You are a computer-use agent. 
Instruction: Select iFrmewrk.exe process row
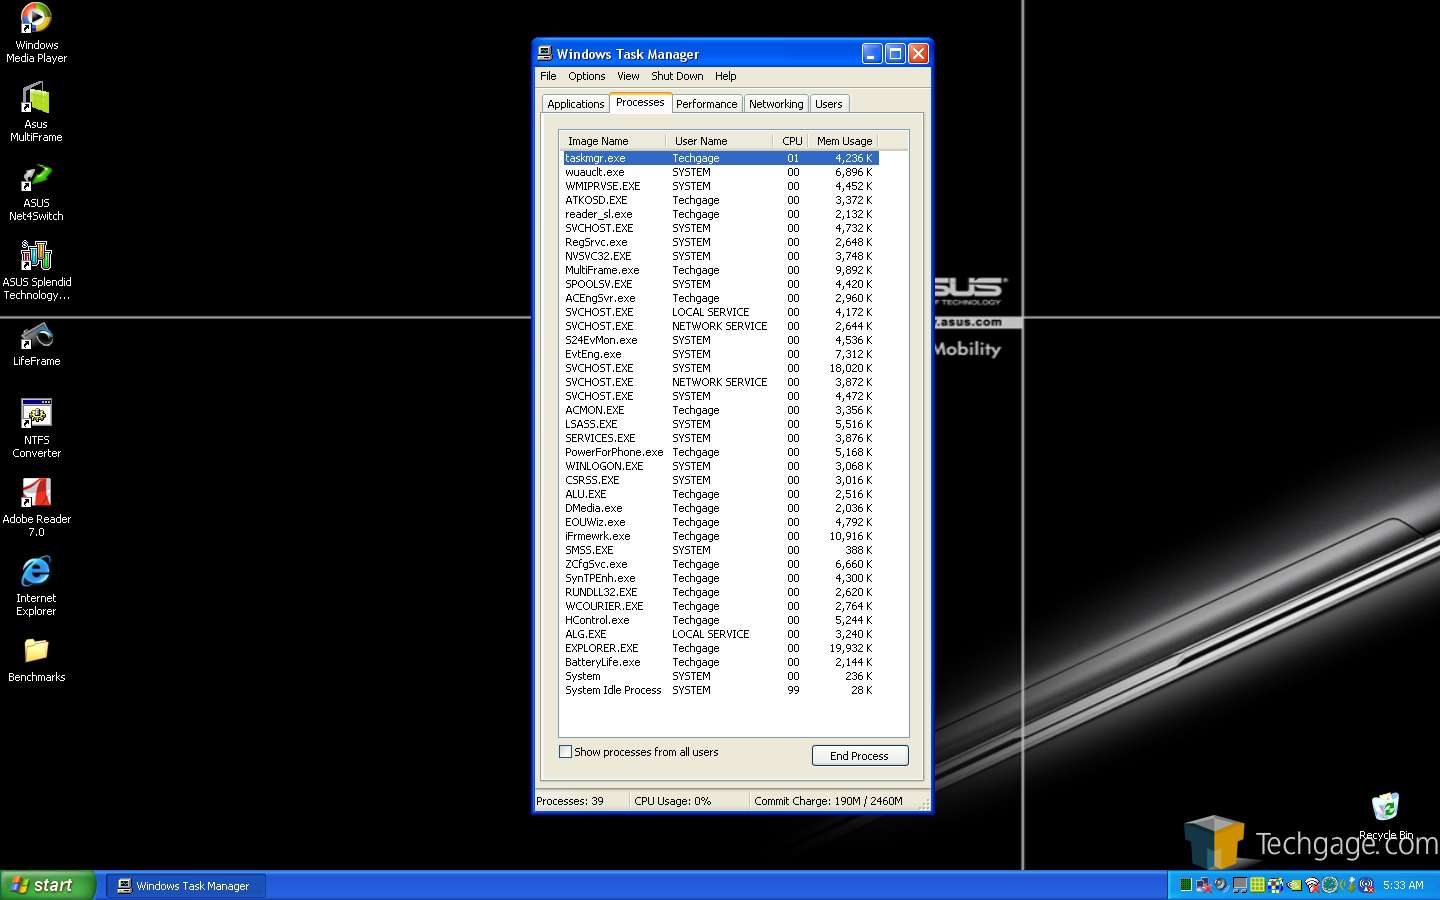tap(720, 536)
